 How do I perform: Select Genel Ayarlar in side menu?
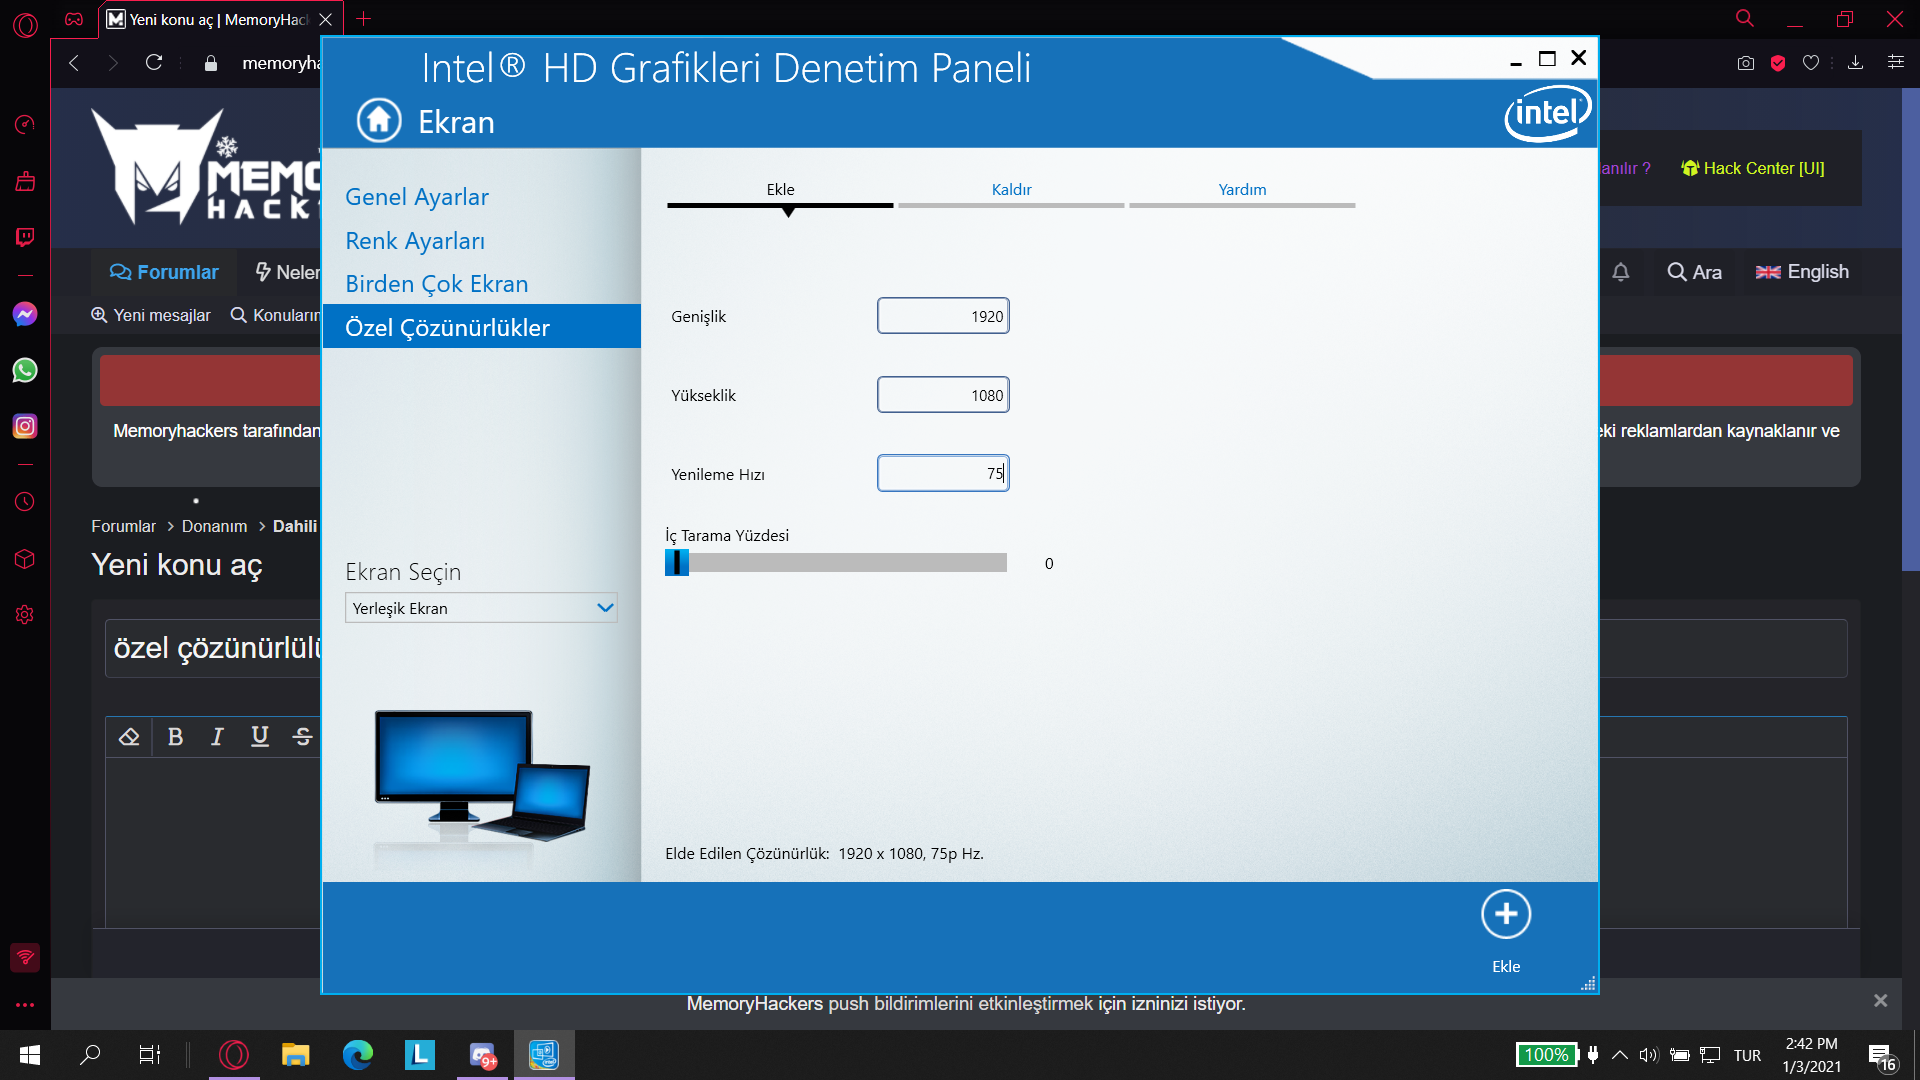[x=417, y=197]
